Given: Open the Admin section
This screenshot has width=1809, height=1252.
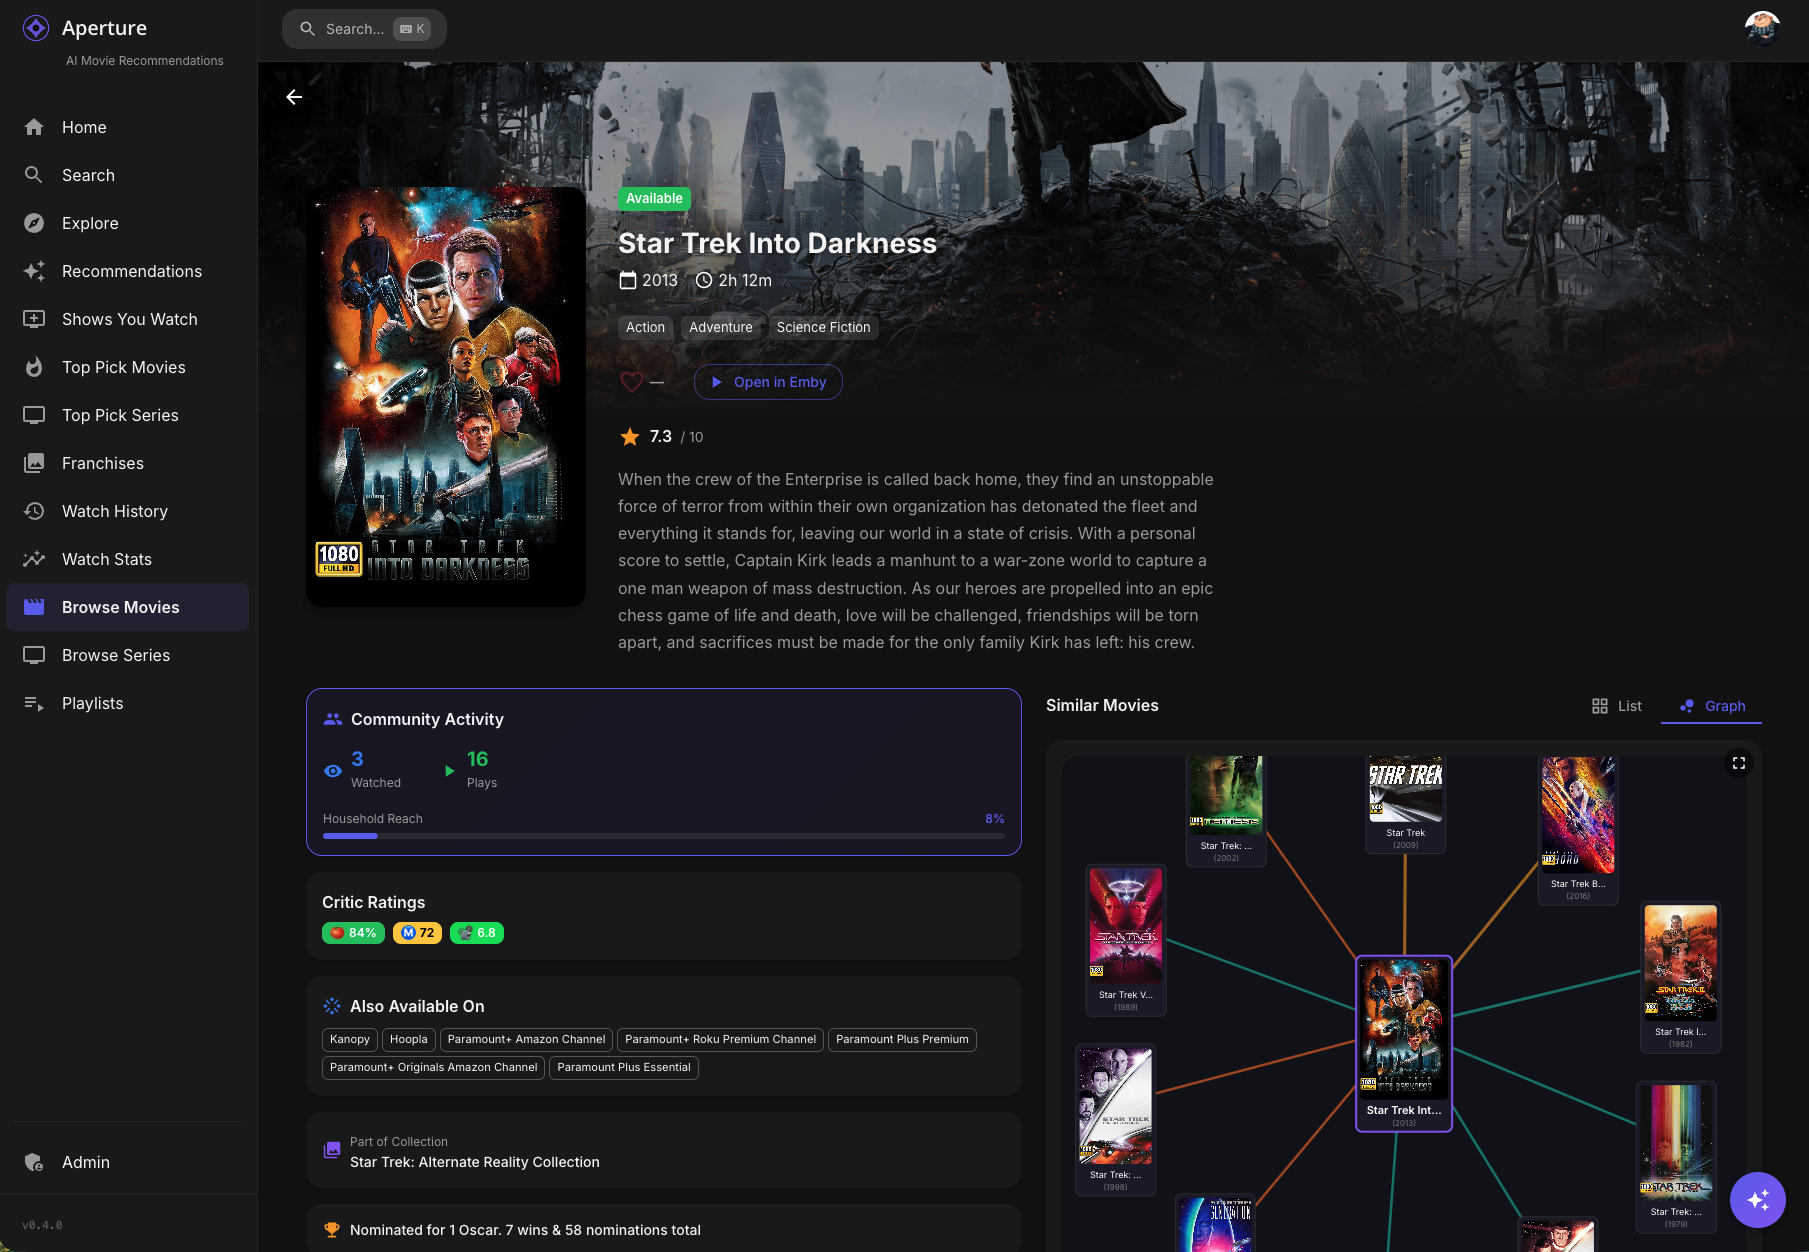Looking at the screenshot, I should [x=127, y=1162].
